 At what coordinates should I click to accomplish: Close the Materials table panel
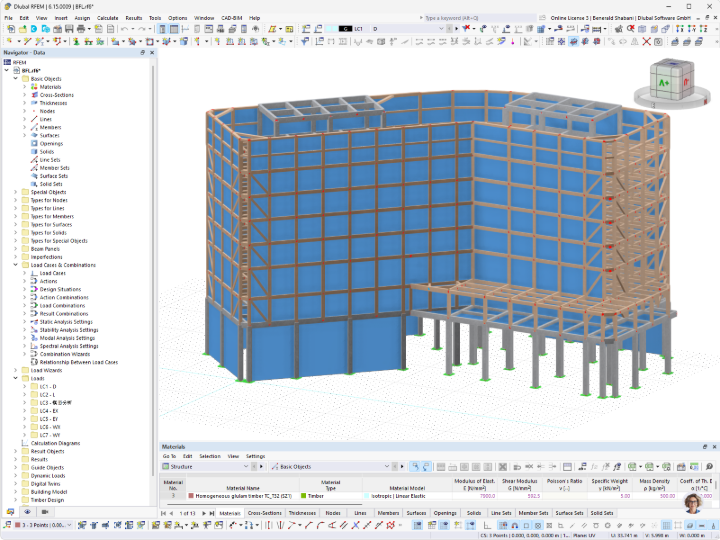714,446
